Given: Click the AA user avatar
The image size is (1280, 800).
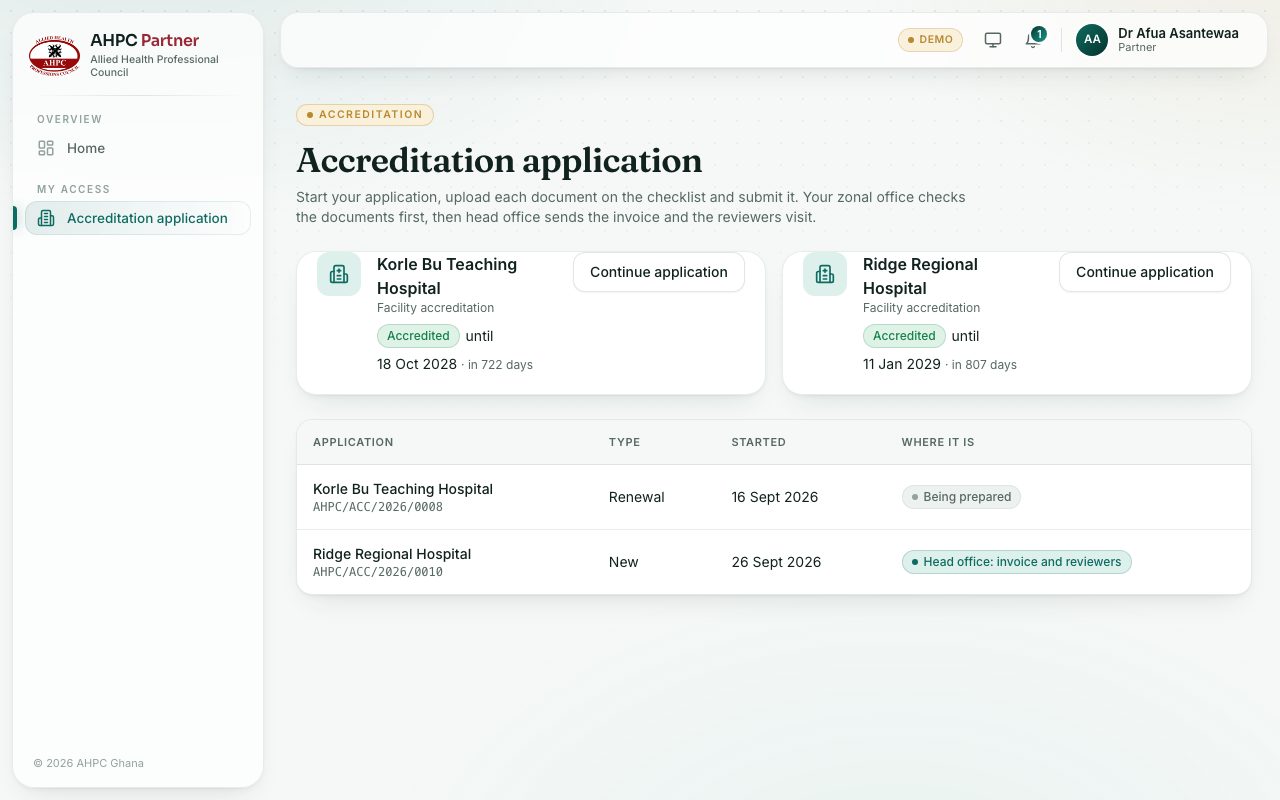Looking at the screenshot, I should click(x=1092, y=40).
